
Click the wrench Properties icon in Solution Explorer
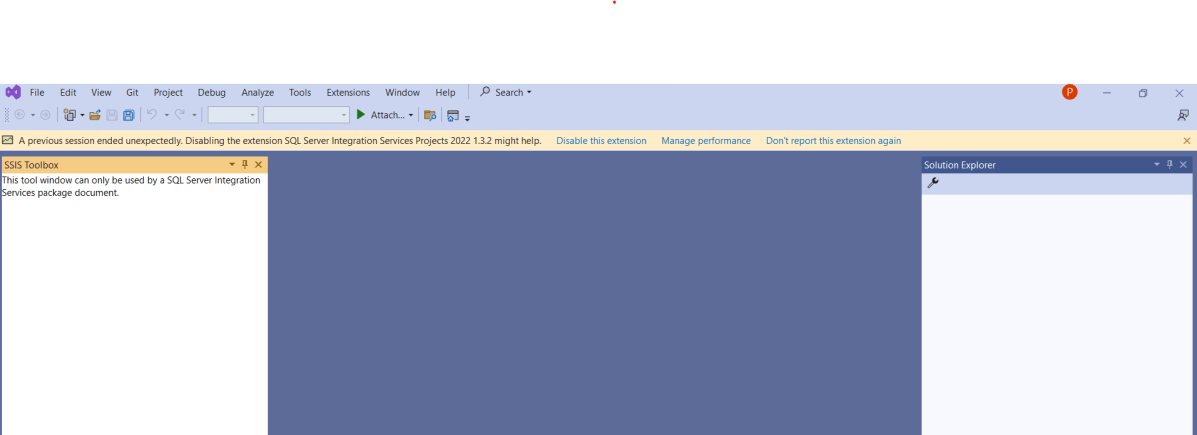[x=932, y=183]
